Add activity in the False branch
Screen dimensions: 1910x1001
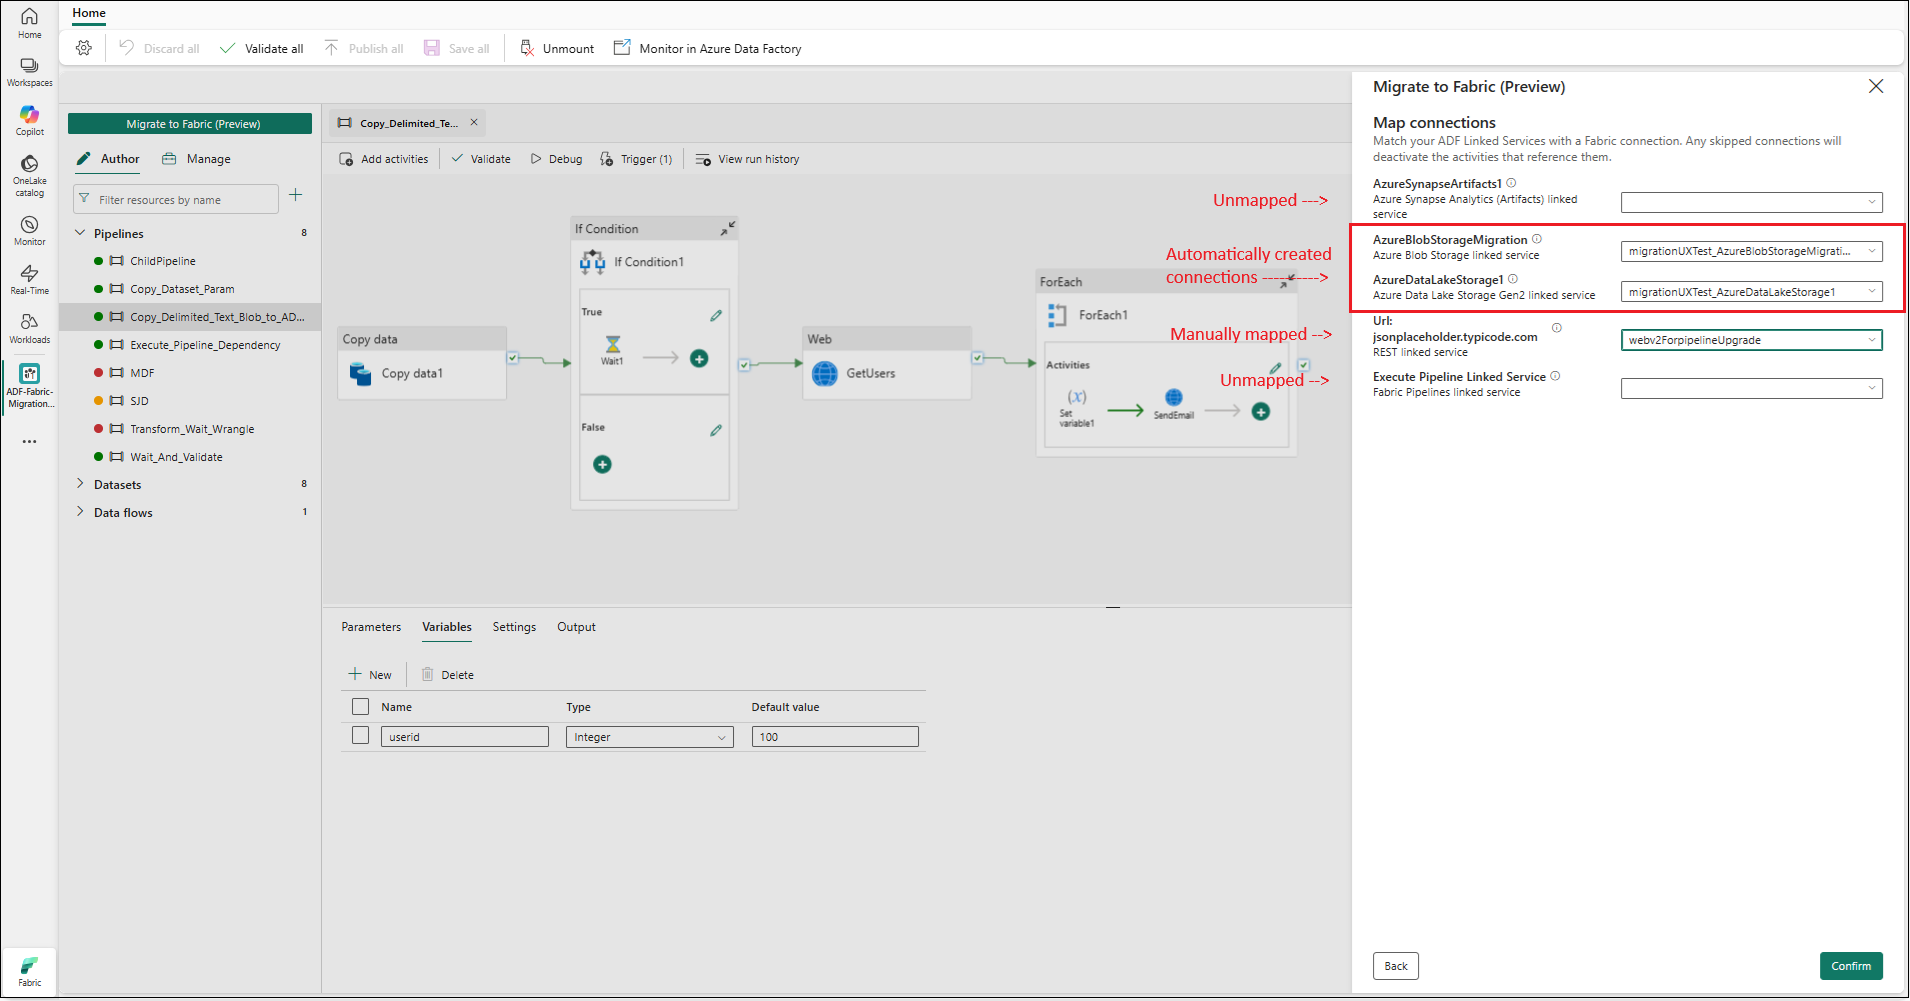pyautogui.click(x=602, y=464)
